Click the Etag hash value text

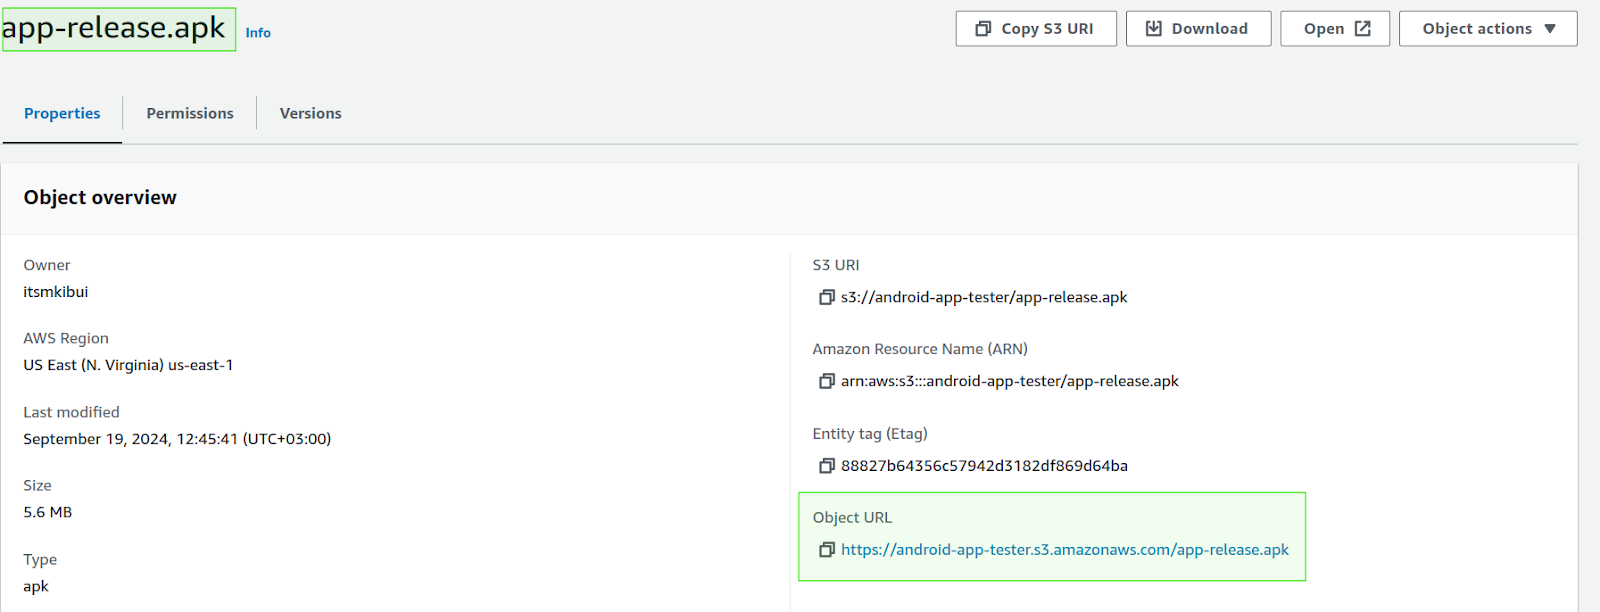tap(983, 466)
